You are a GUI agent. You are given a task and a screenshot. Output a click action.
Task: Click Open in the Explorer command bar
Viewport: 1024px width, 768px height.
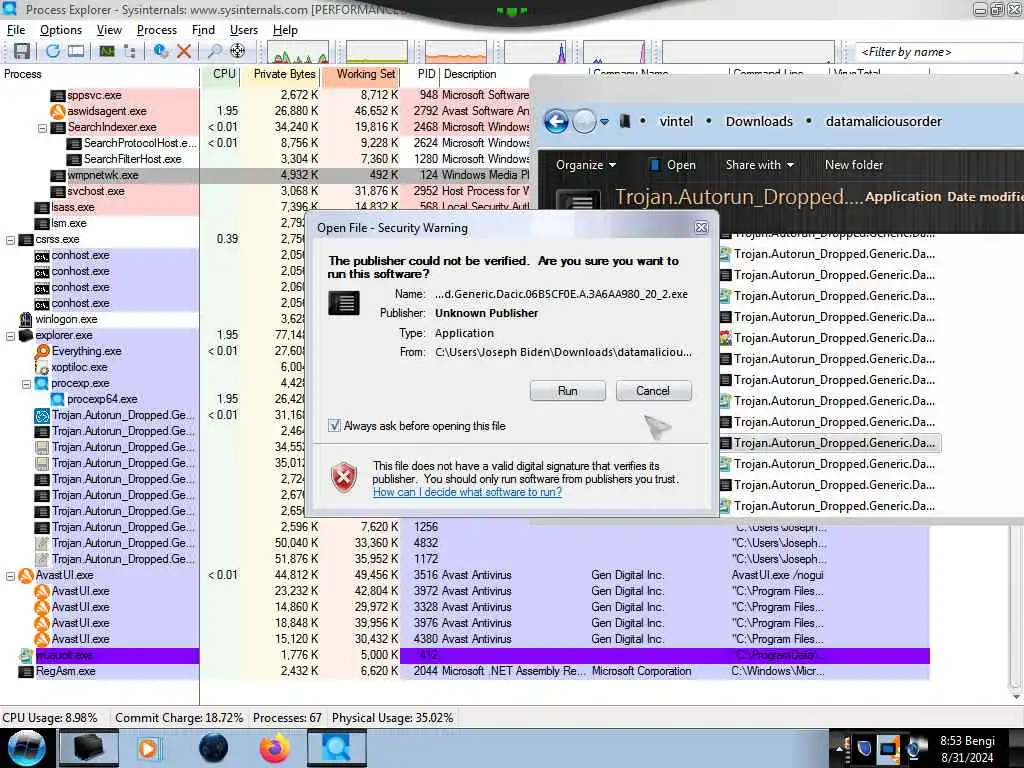pos(673,165)
